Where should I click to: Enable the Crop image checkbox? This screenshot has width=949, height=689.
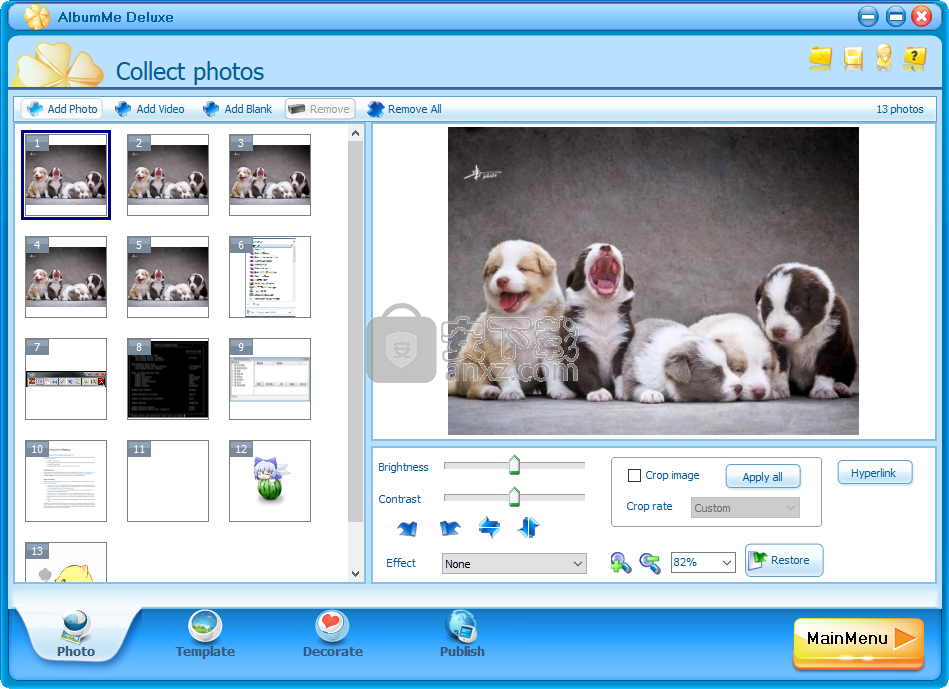click(x=634, y=475)
